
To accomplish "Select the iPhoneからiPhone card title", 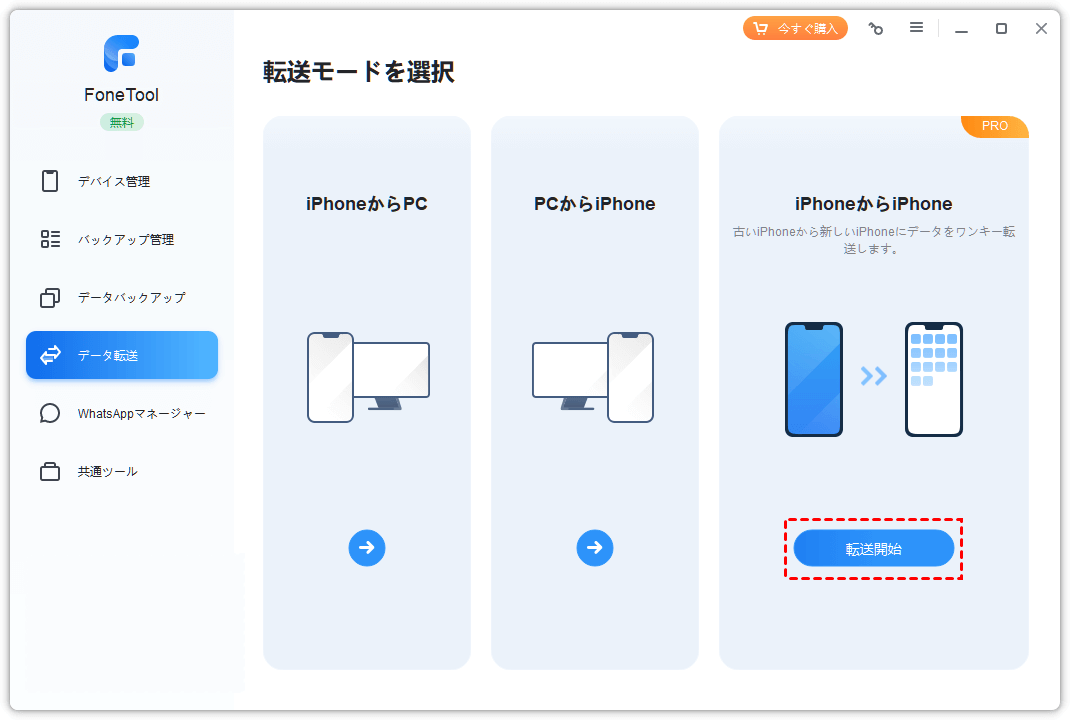I will pyautogui.click(x=873, y=204).
